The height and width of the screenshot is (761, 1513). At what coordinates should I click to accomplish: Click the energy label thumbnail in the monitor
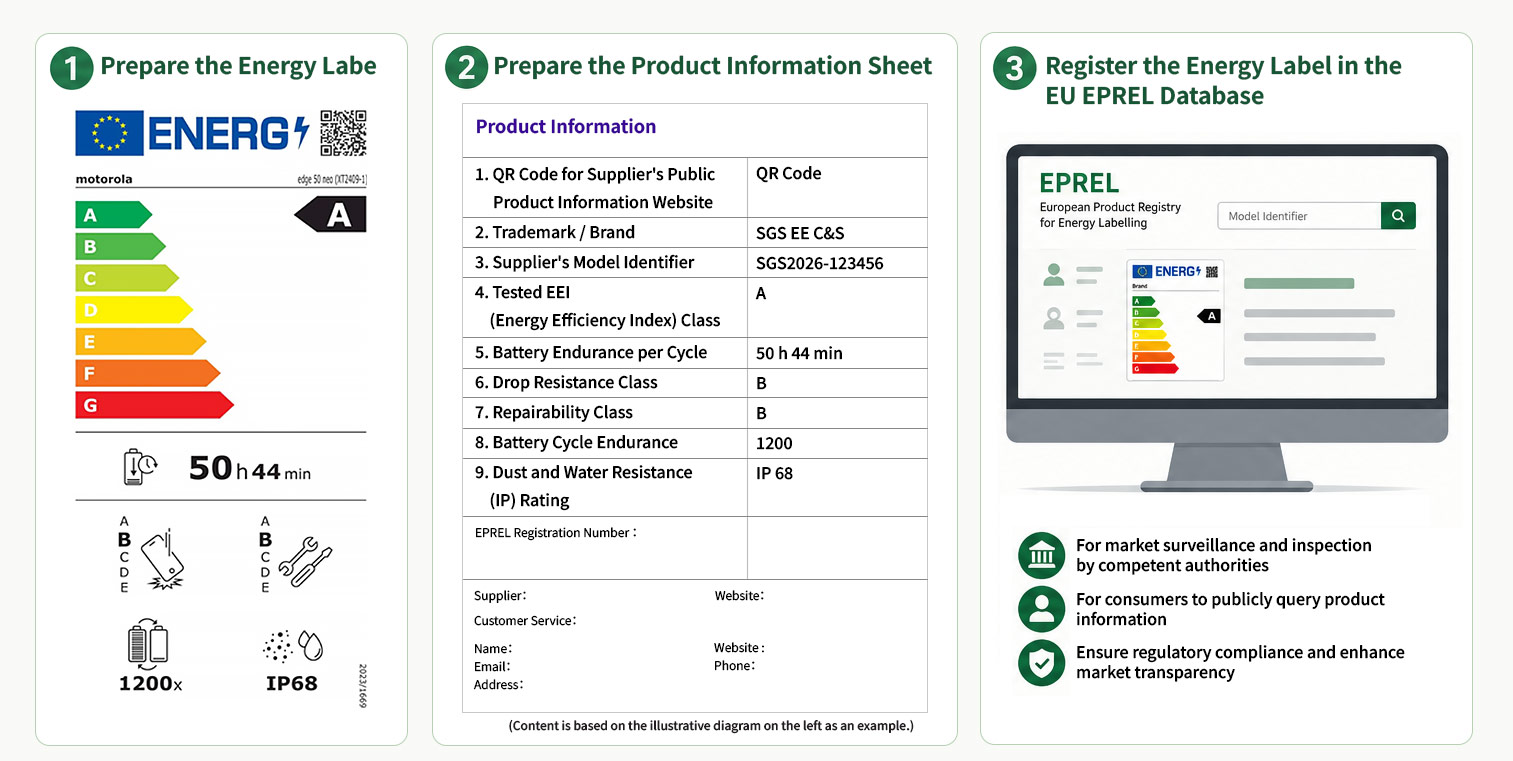tap(1176, 320)
